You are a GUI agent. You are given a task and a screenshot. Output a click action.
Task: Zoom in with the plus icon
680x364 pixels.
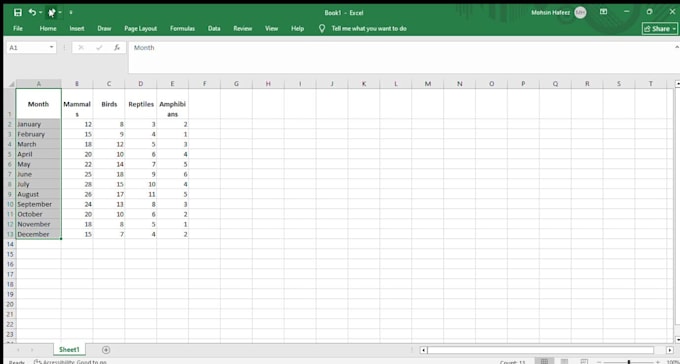(658, 362)
